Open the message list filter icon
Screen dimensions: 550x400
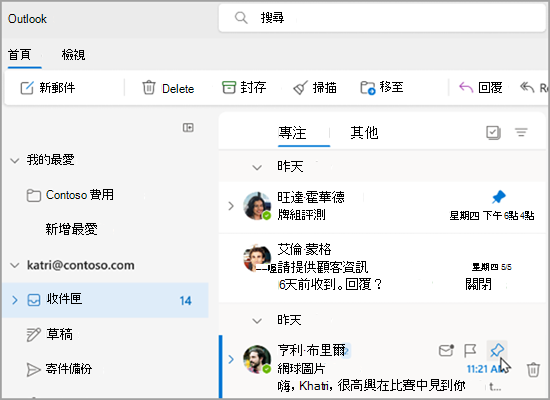521,132
